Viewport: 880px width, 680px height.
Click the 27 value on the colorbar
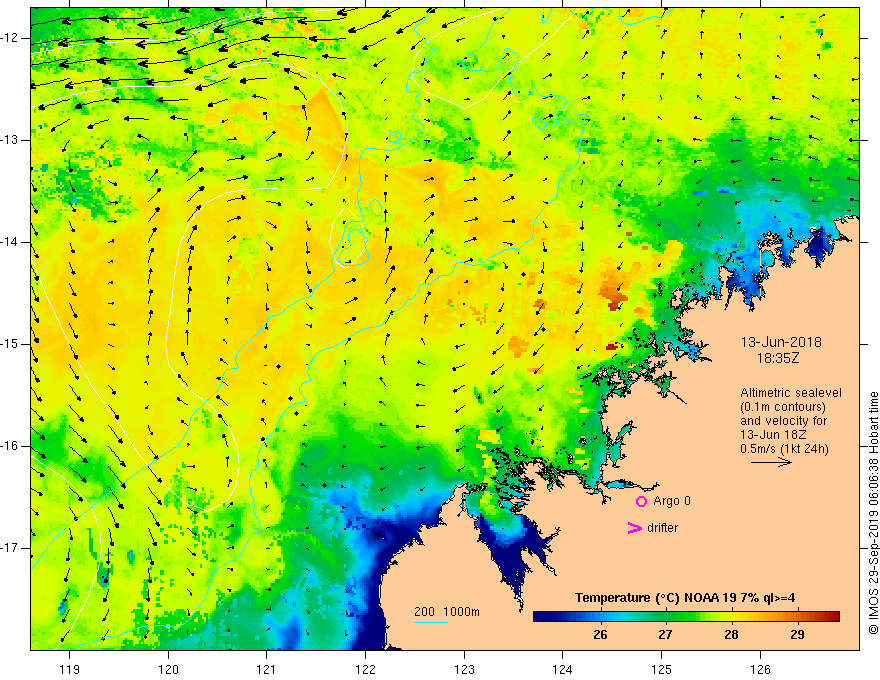(x=665, y=635)
